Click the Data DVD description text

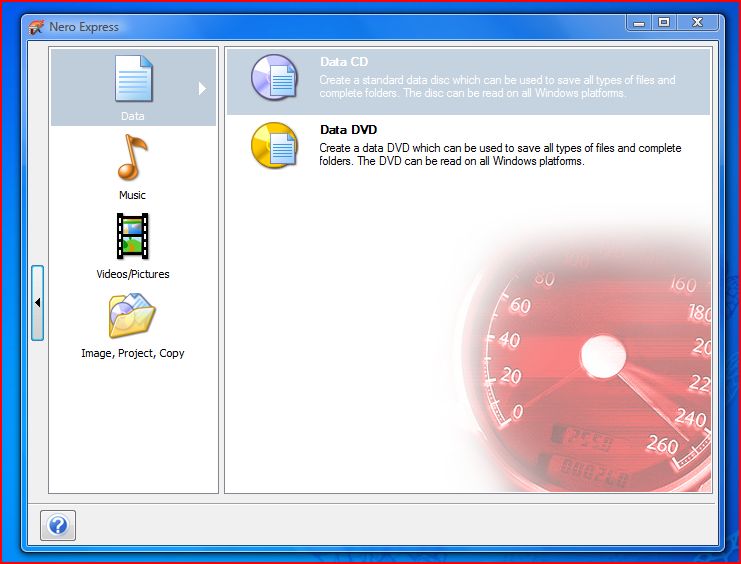[500, 155]
